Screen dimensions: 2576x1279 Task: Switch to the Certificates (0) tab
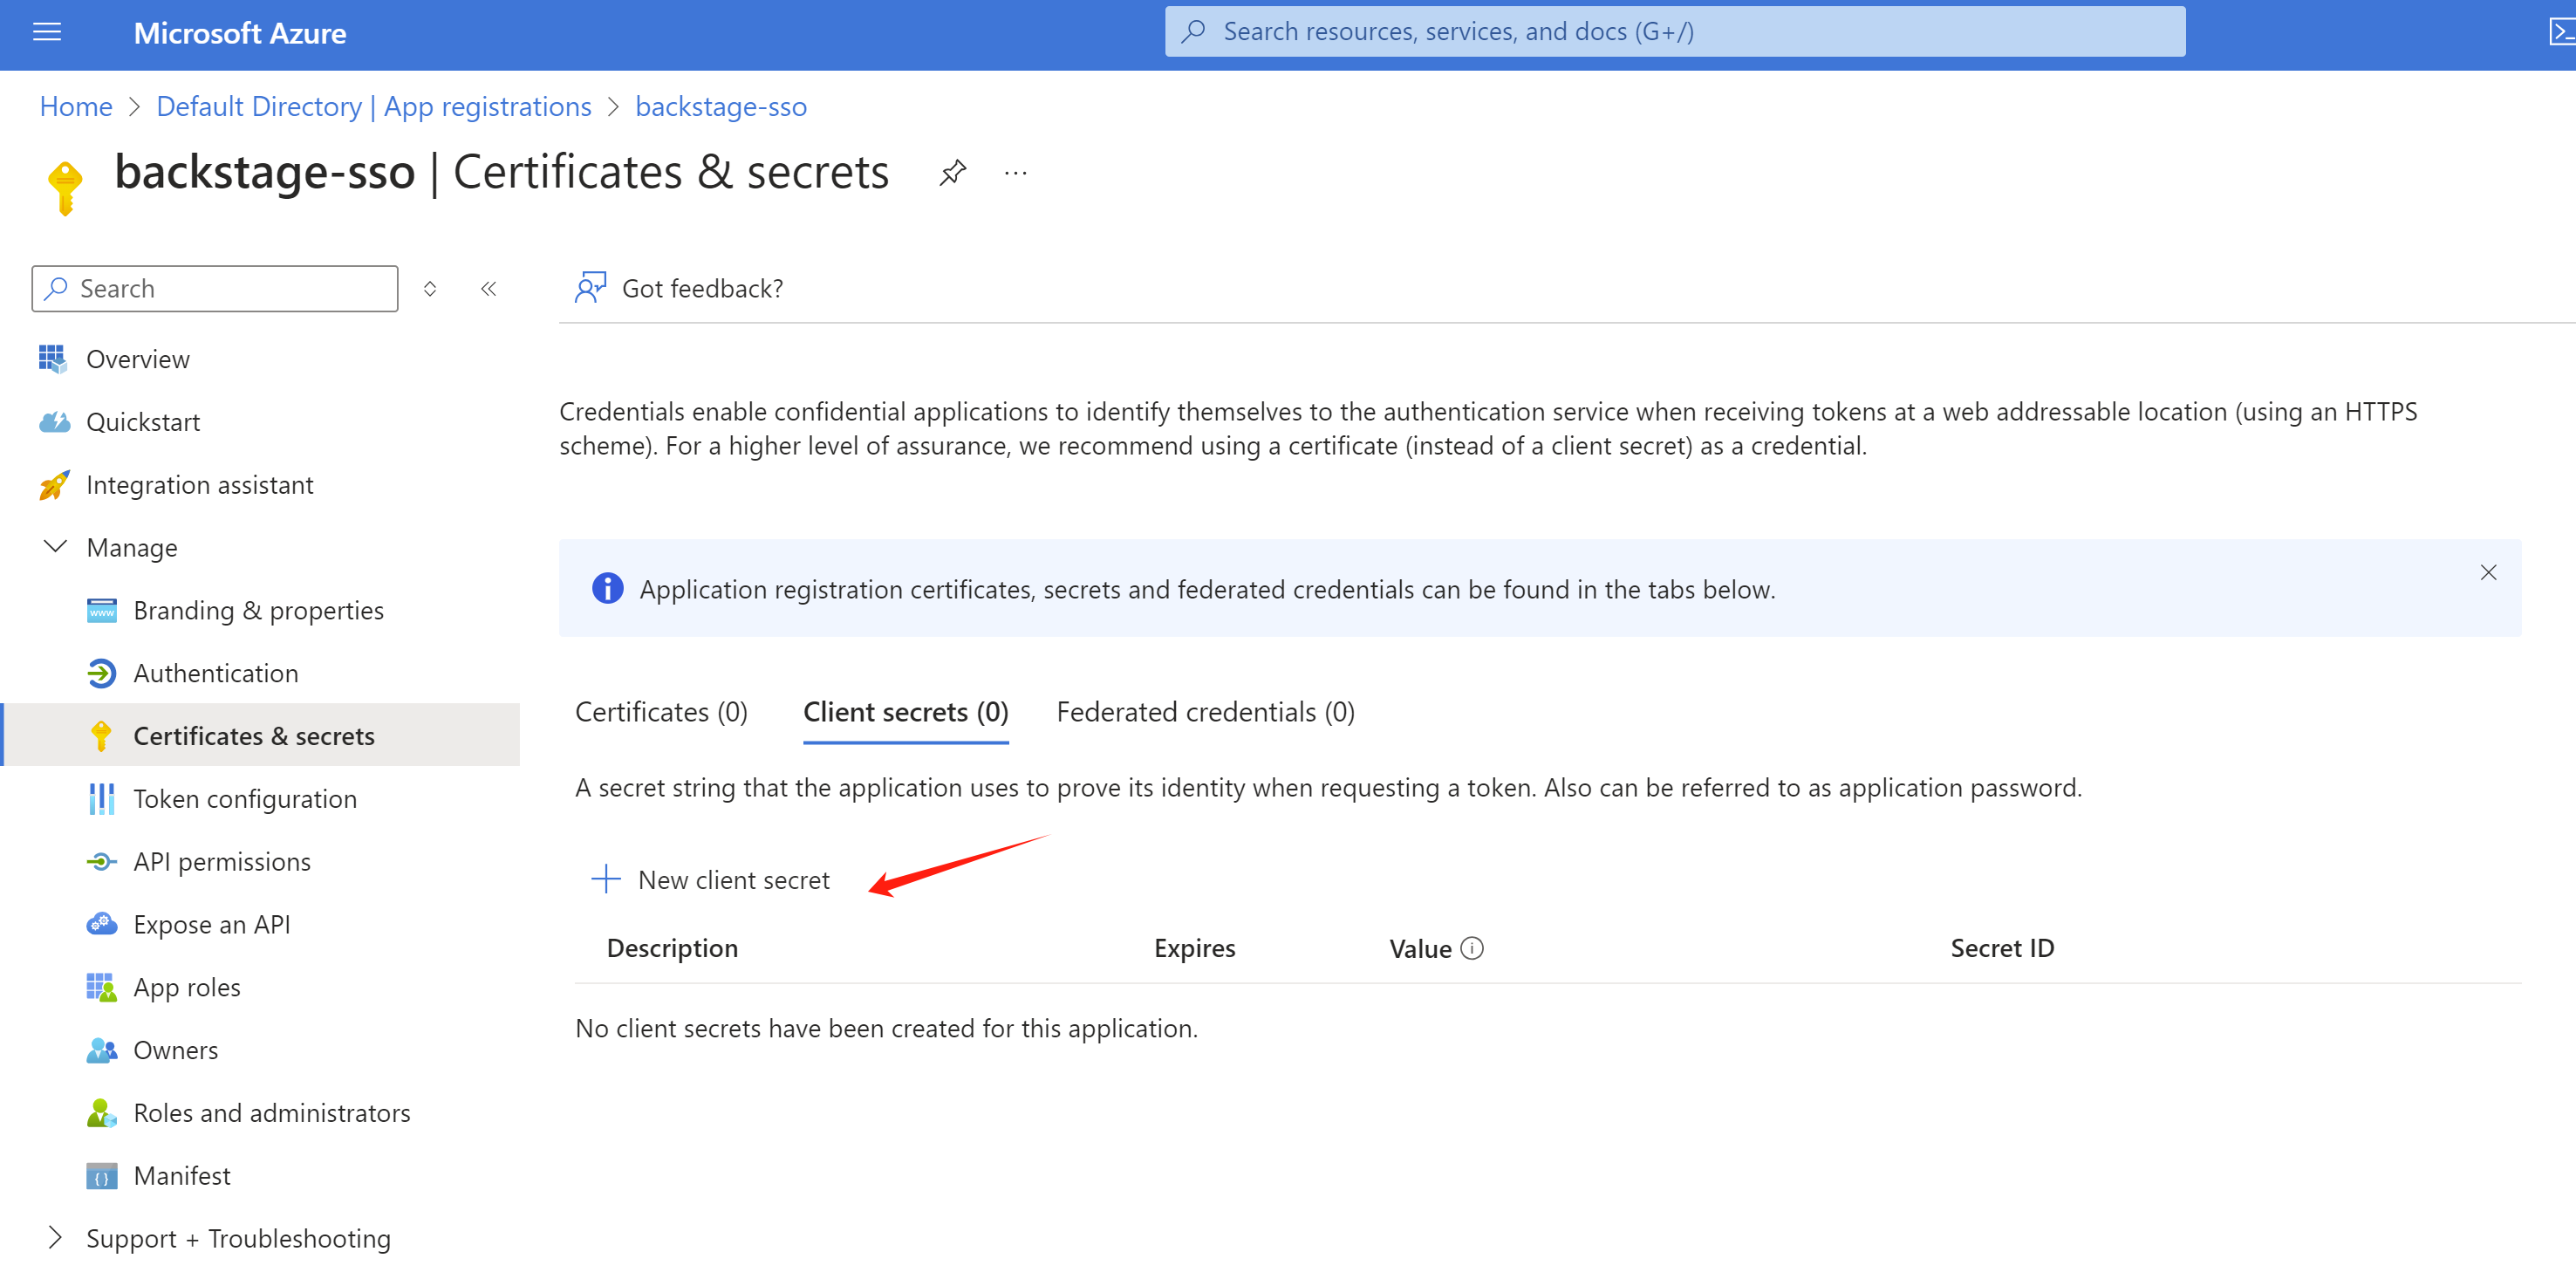[x=661, y=712]
